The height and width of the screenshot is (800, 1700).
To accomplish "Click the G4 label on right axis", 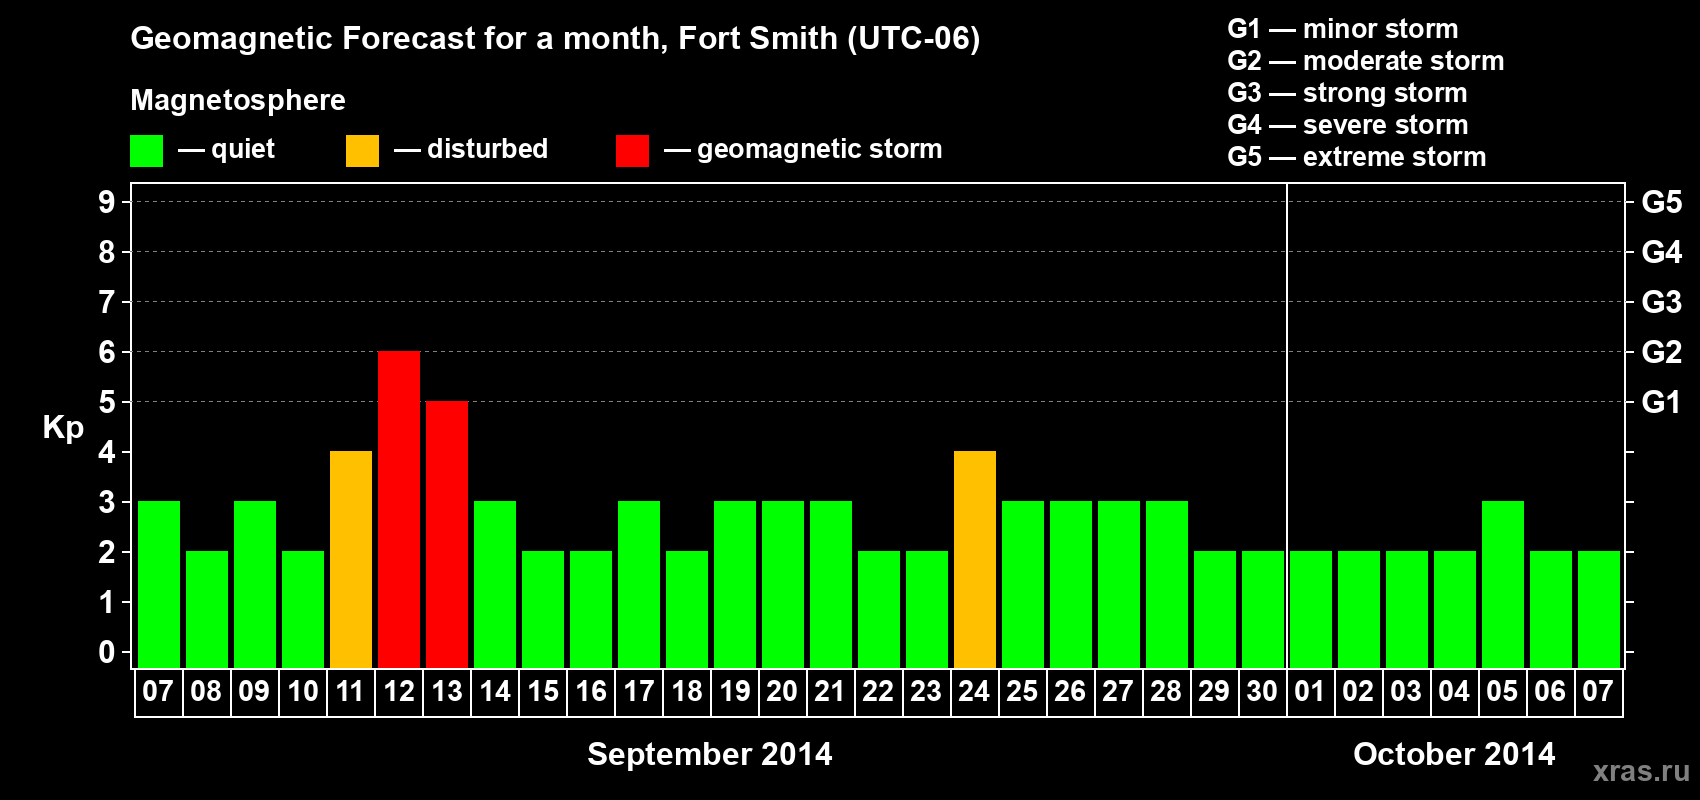I will pyautogui.click(x=1661, y=252).
